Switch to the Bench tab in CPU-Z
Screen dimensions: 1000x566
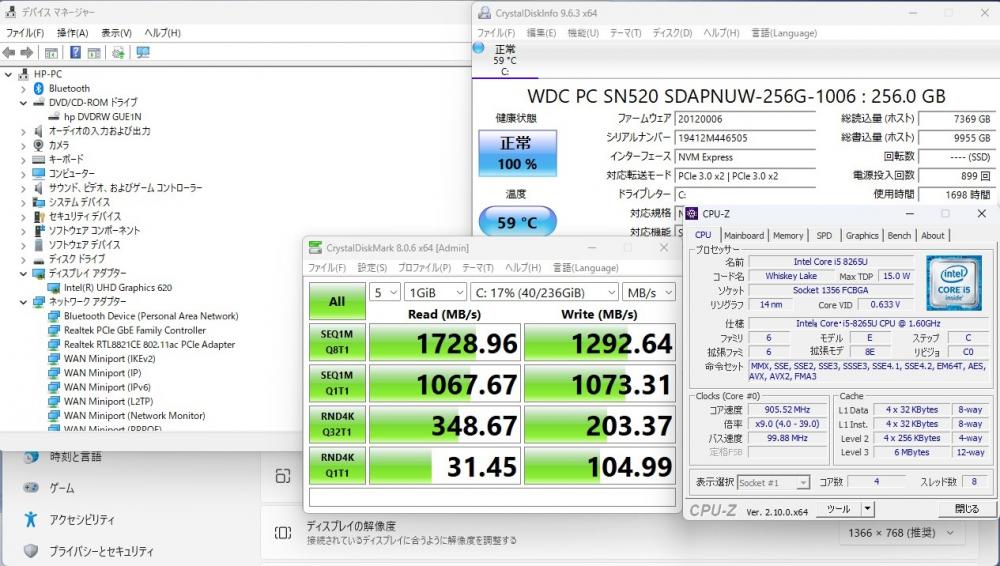coord(899,235)
